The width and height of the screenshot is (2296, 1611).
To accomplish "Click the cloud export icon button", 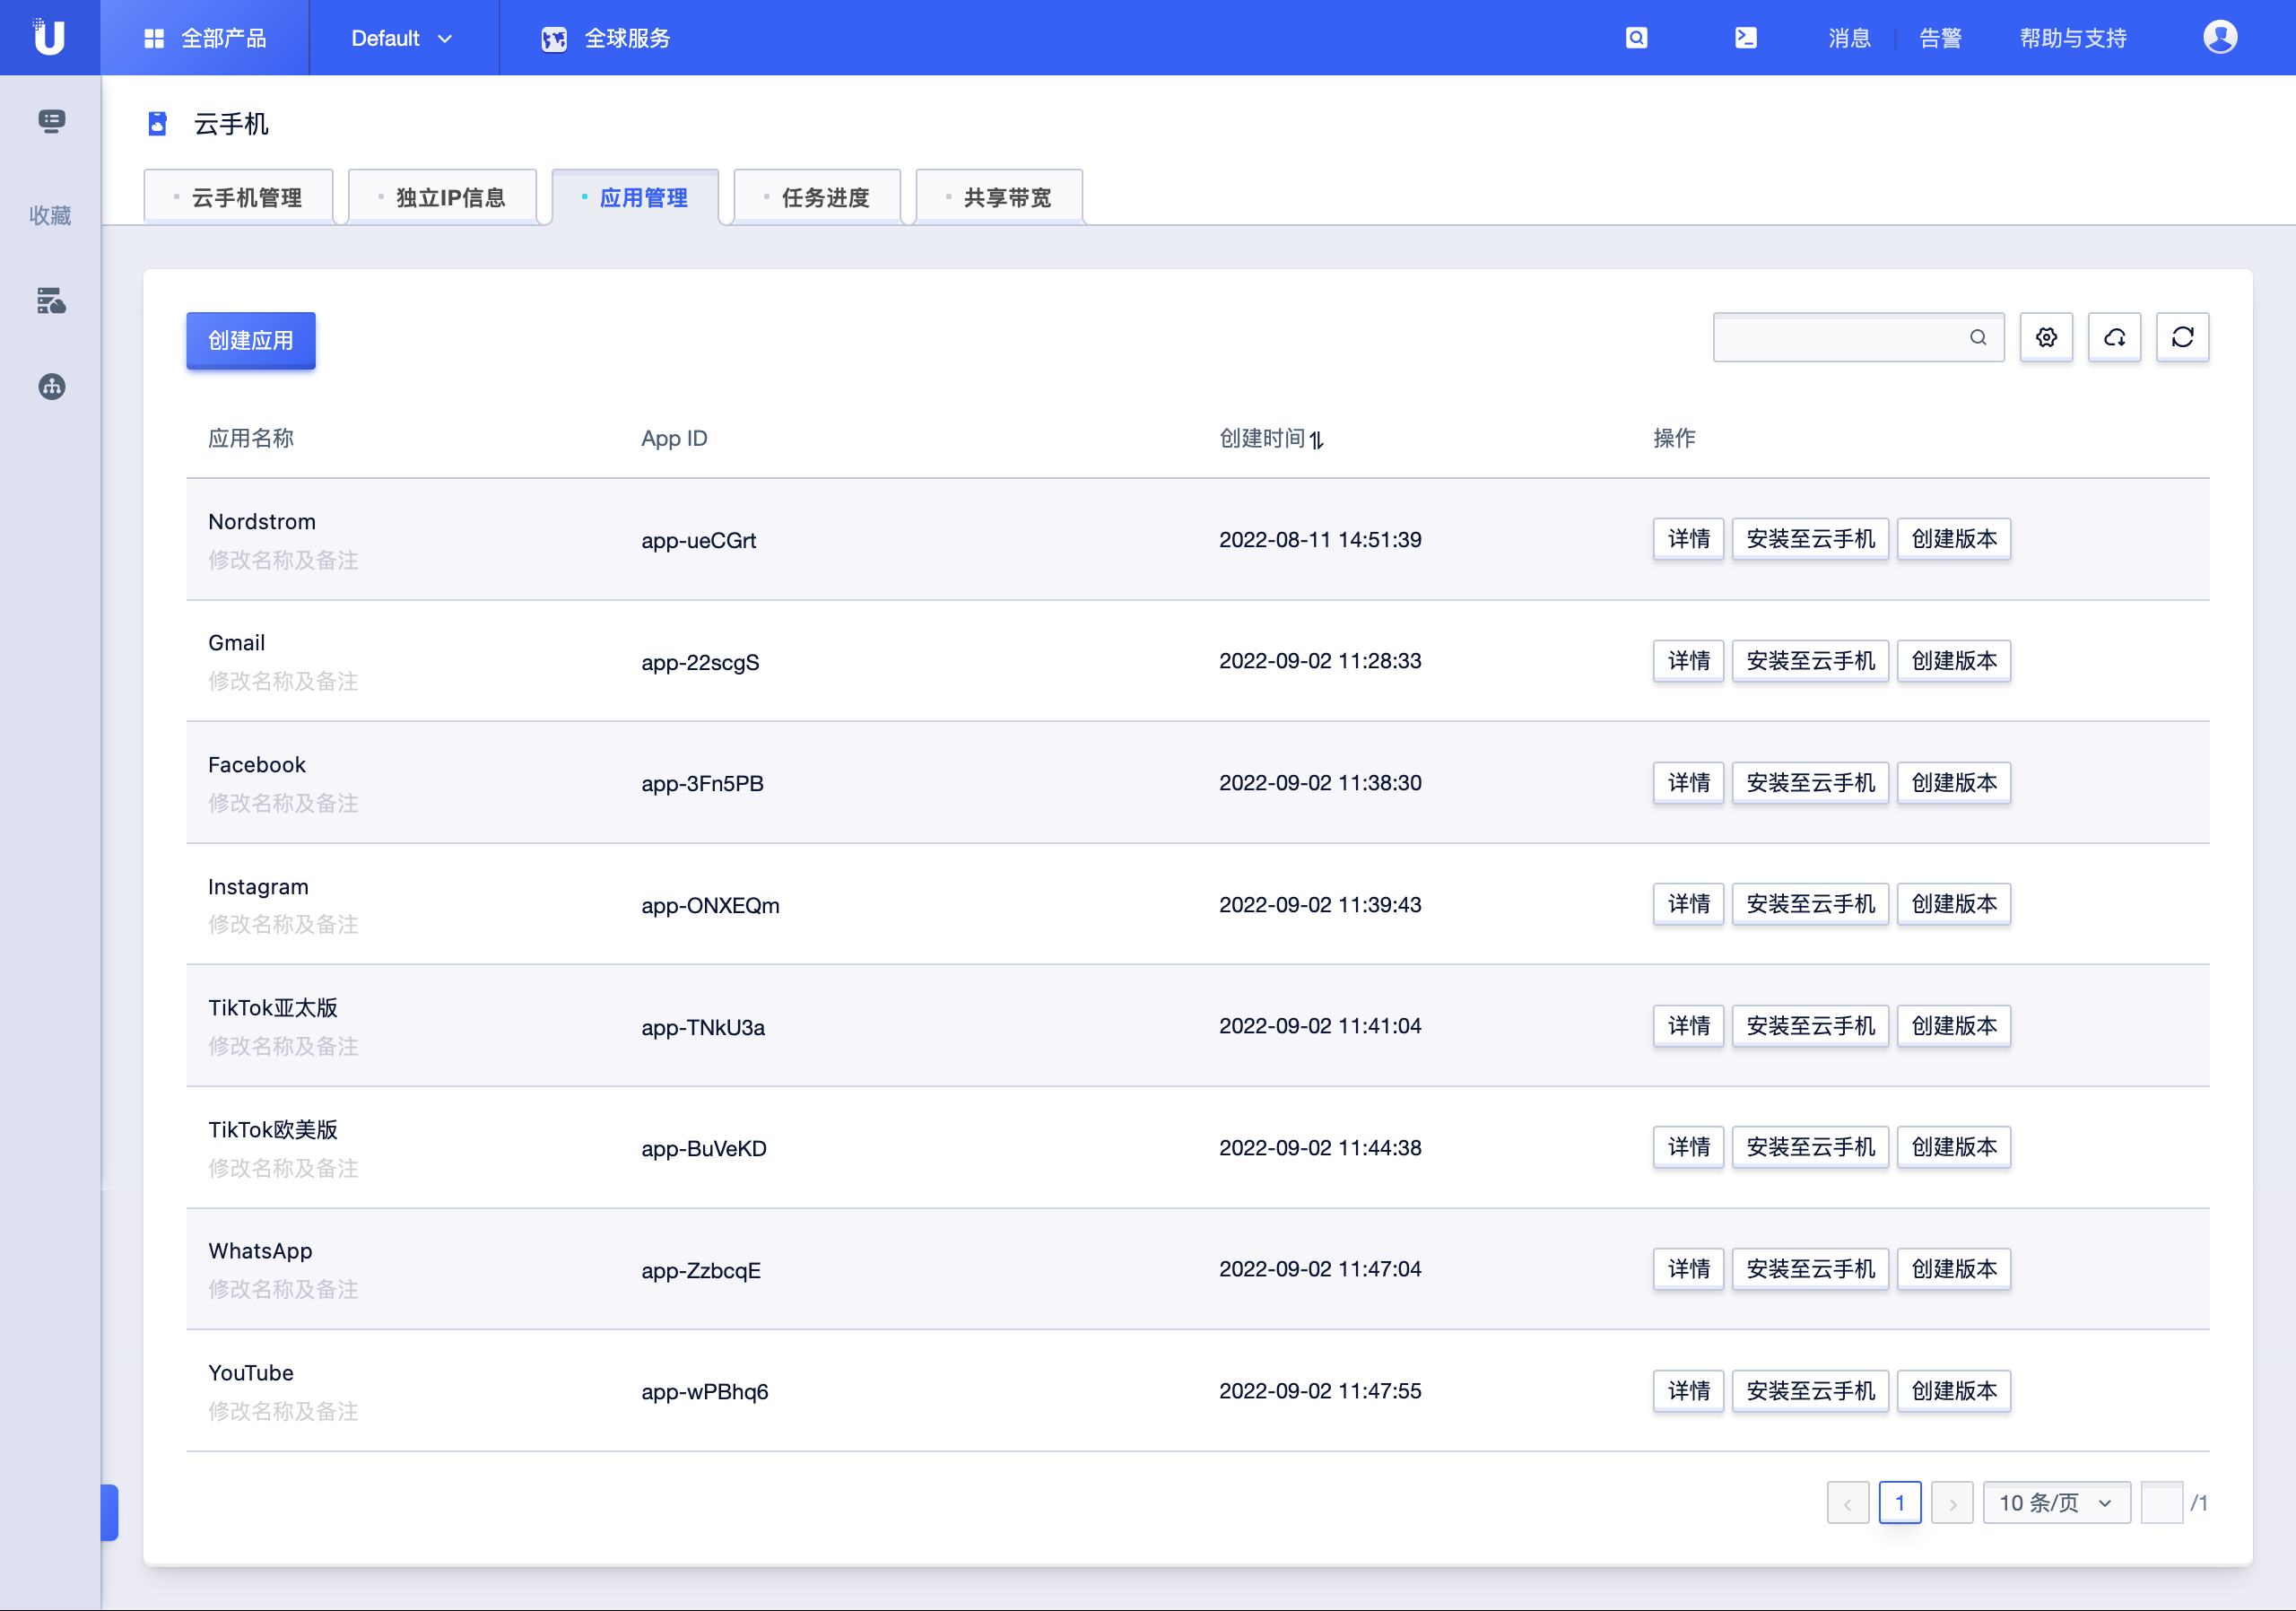I will click(2114, 338).
